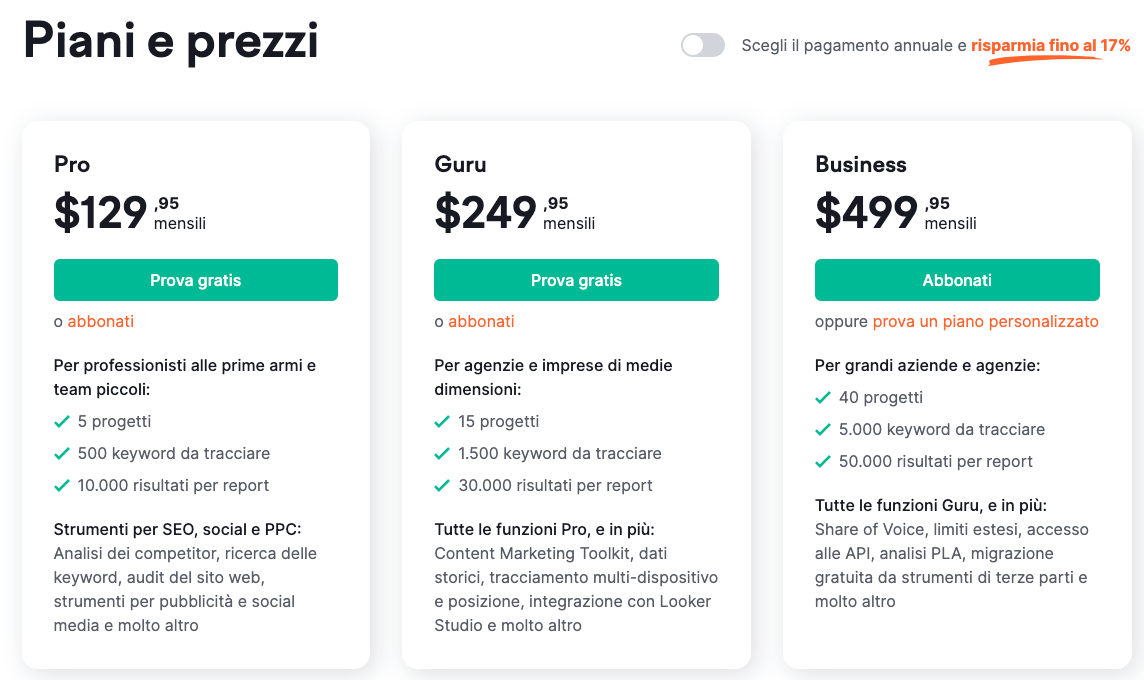The width and height of the screenshot is (1144, 680).
Task: Click the underlined "risparmia fino al 17%" text
Action: (1051, 45)
